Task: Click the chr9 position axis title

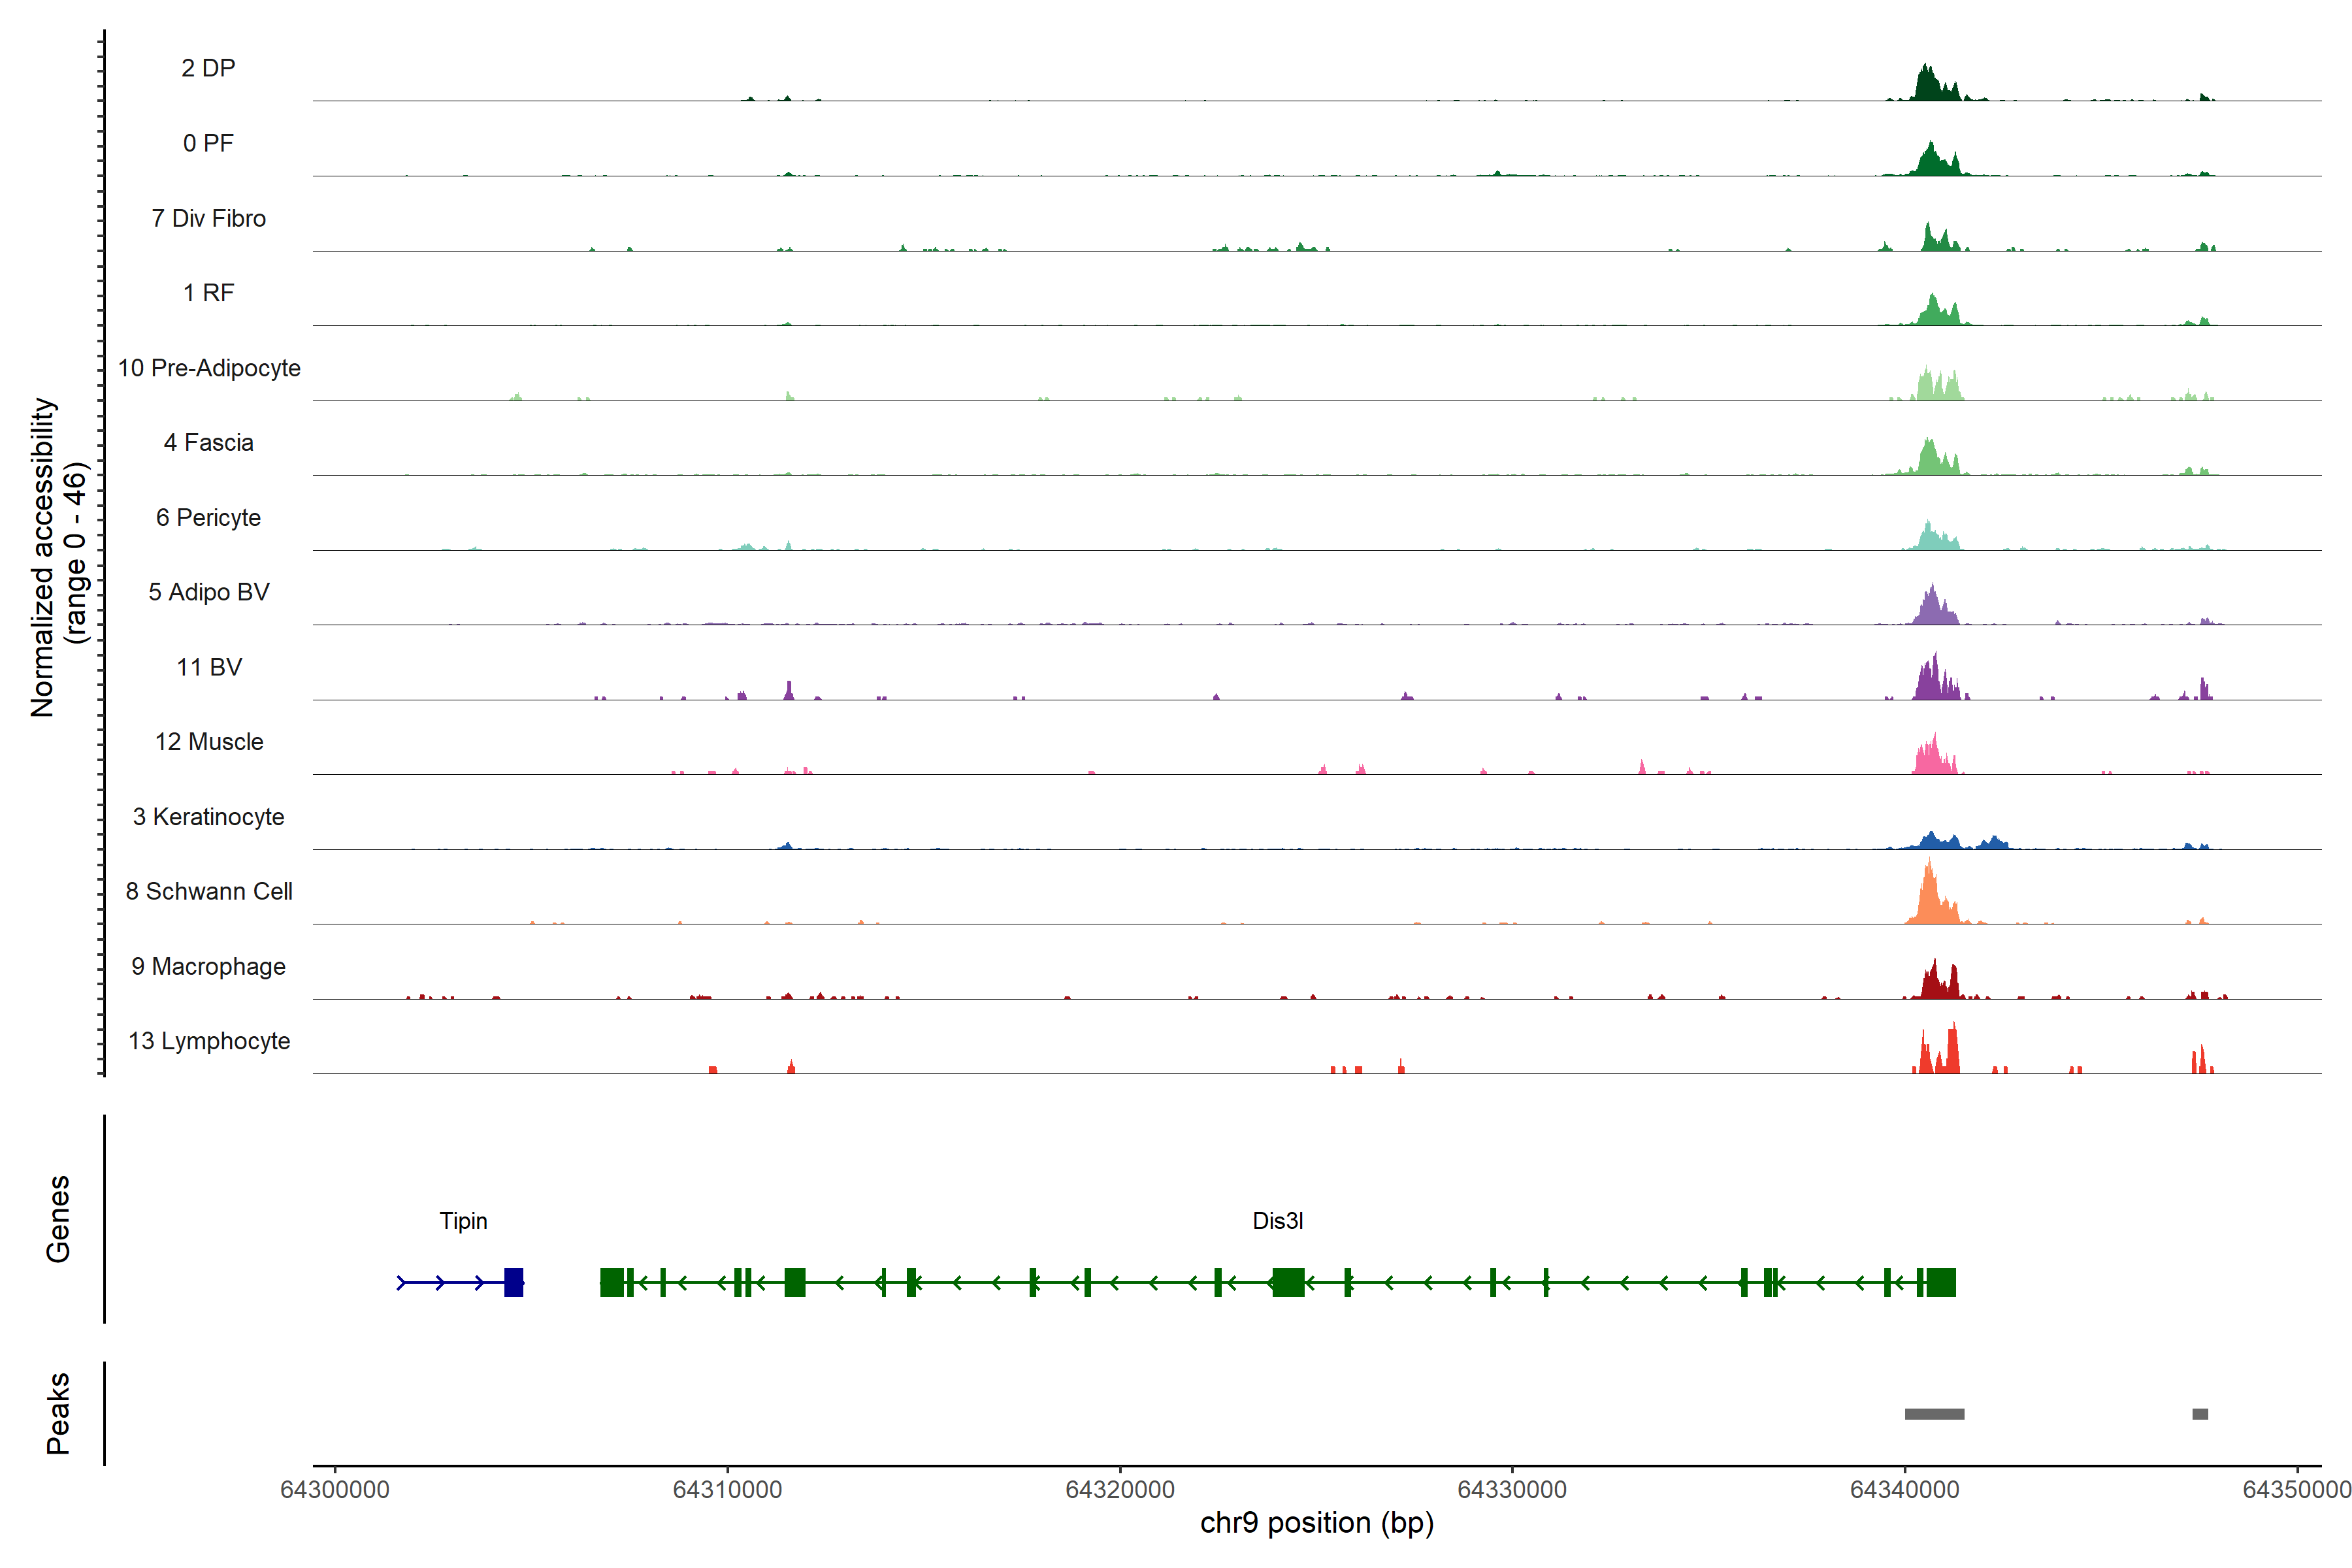Action: (x=1316, y=1523)
